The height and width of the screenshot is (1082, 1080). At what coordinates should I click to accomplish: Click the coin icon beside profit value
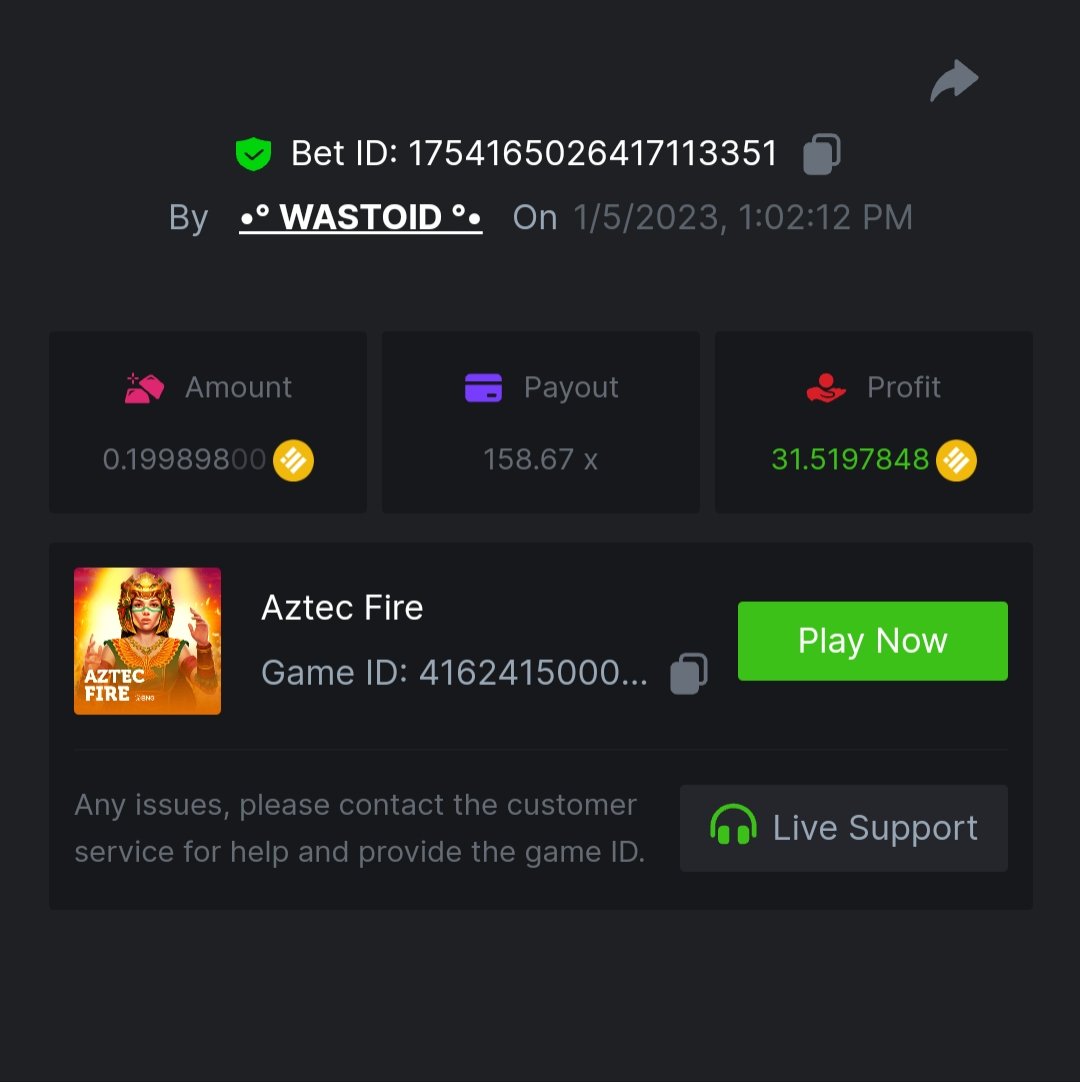click(x=956, y=460)
